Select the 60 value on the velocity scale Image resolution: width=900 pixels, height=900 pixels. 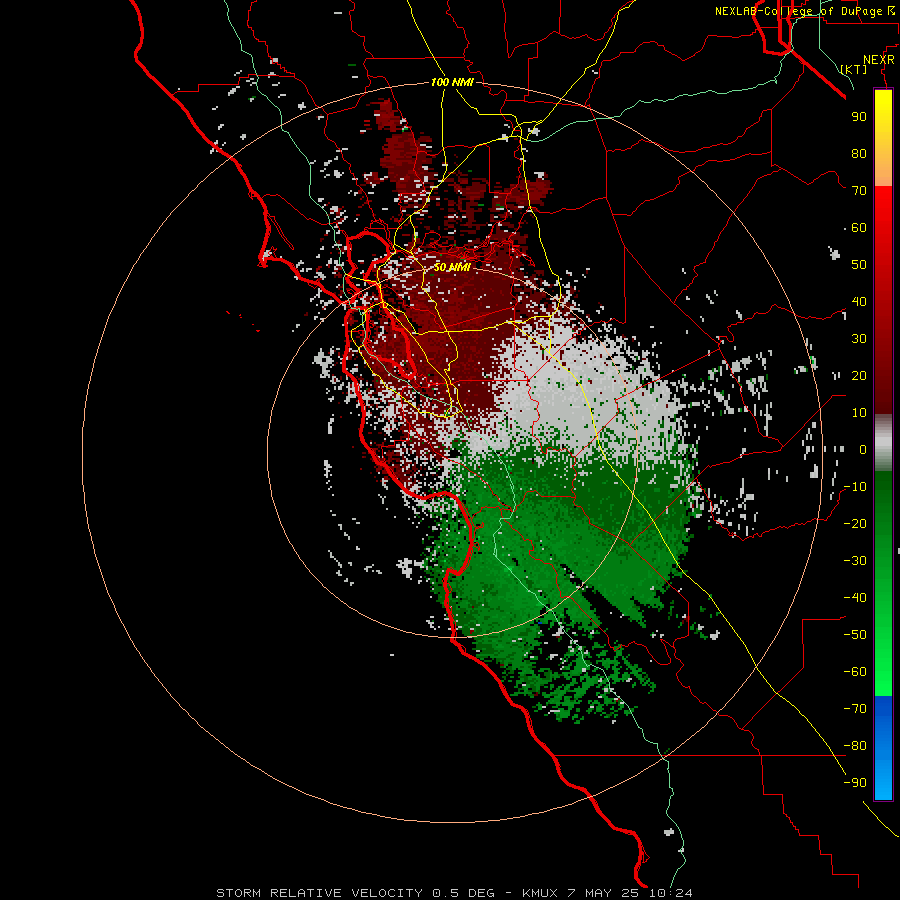click(x=859, y=227)
